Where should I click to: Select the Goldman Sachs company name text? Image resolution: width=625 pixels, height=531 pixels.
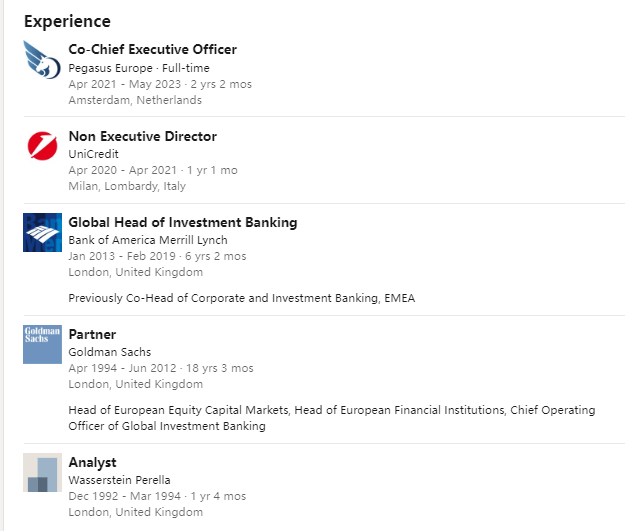coord(110,352)
